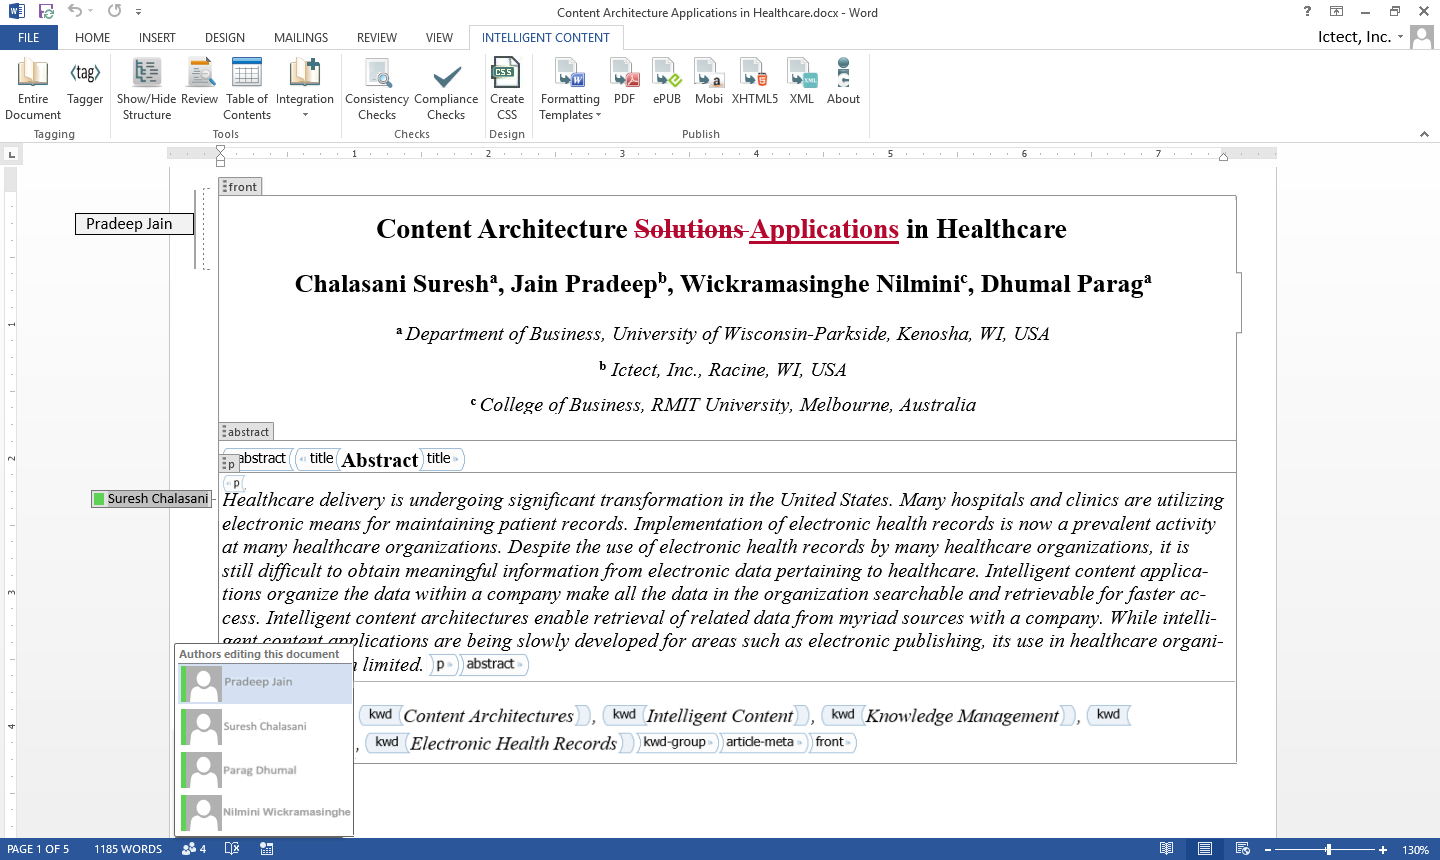This screenshot has width=1440, height=860.
Task: Toggle Show/Hide Structure view
Action: tap(146, 89)
